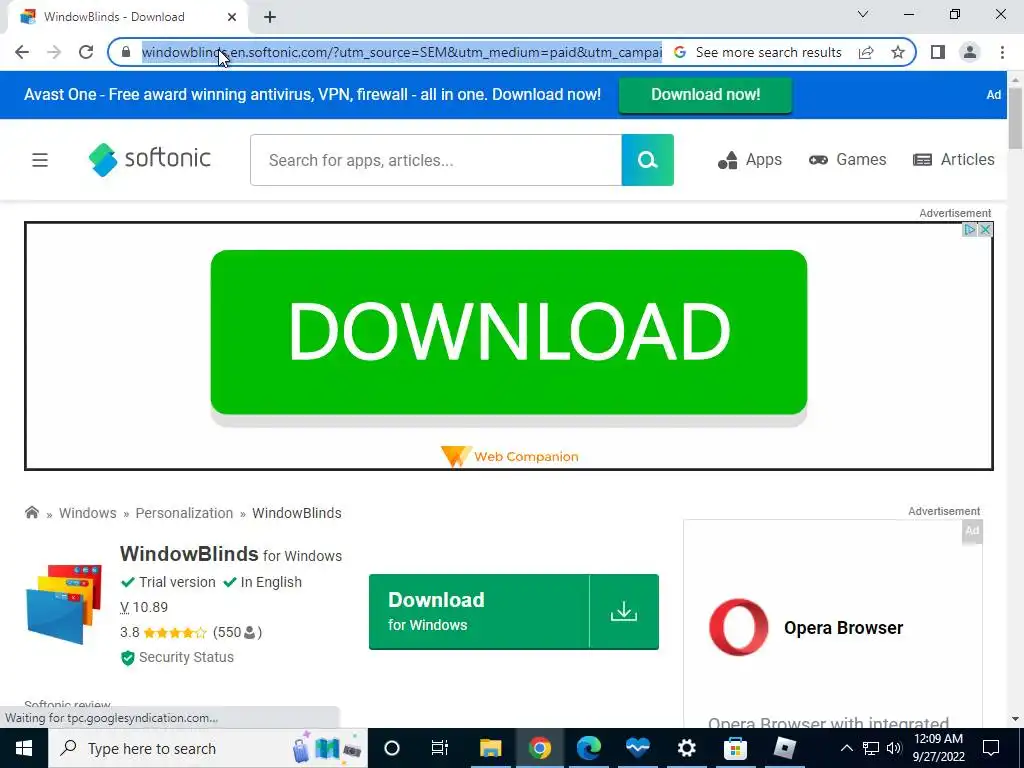Open the Chrome three-dot menu
The width and height of the screenshot is (1024, 768).
click(1002, 52)
